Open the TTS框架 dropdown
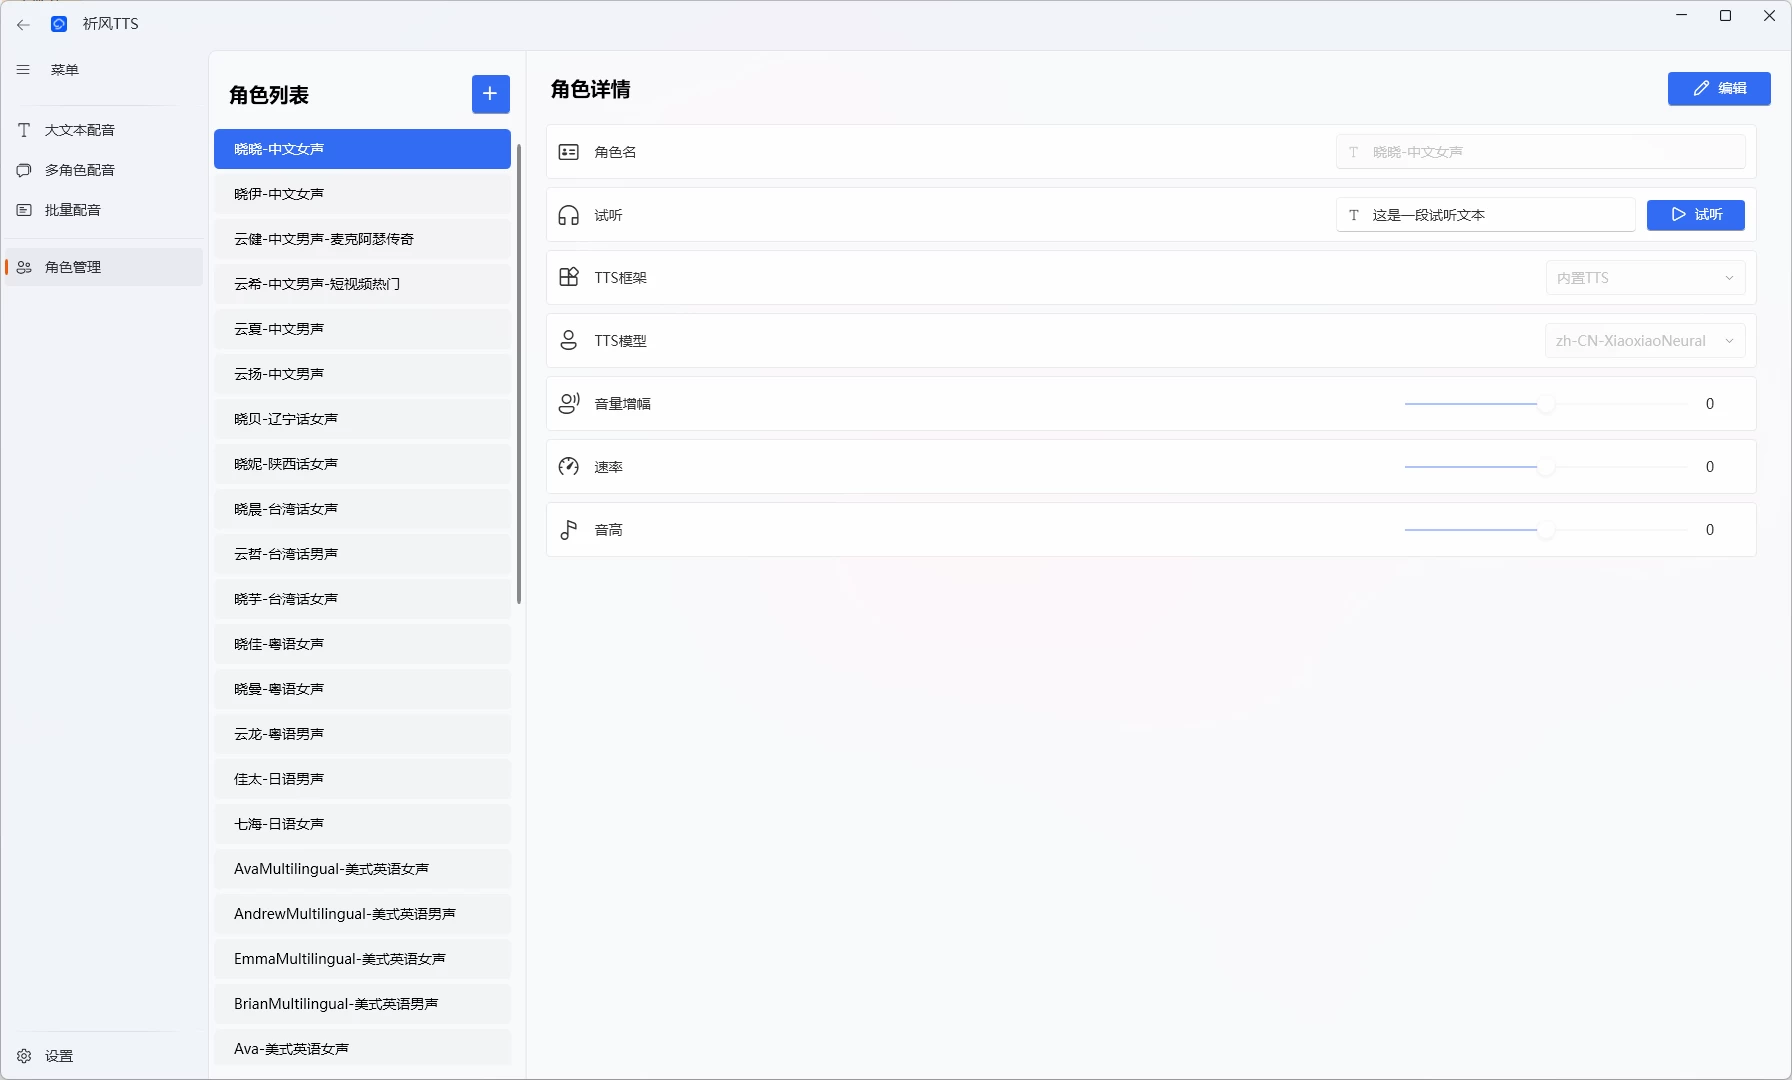This screenshot has width=1792, height=1080. point(1646,278)
